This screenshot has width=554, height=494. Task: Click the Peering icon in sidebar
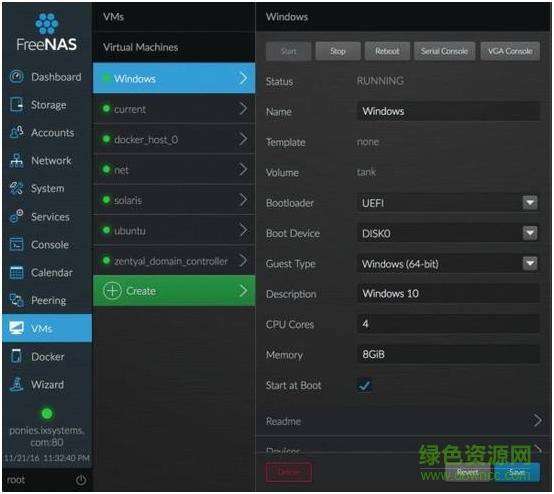17,300
